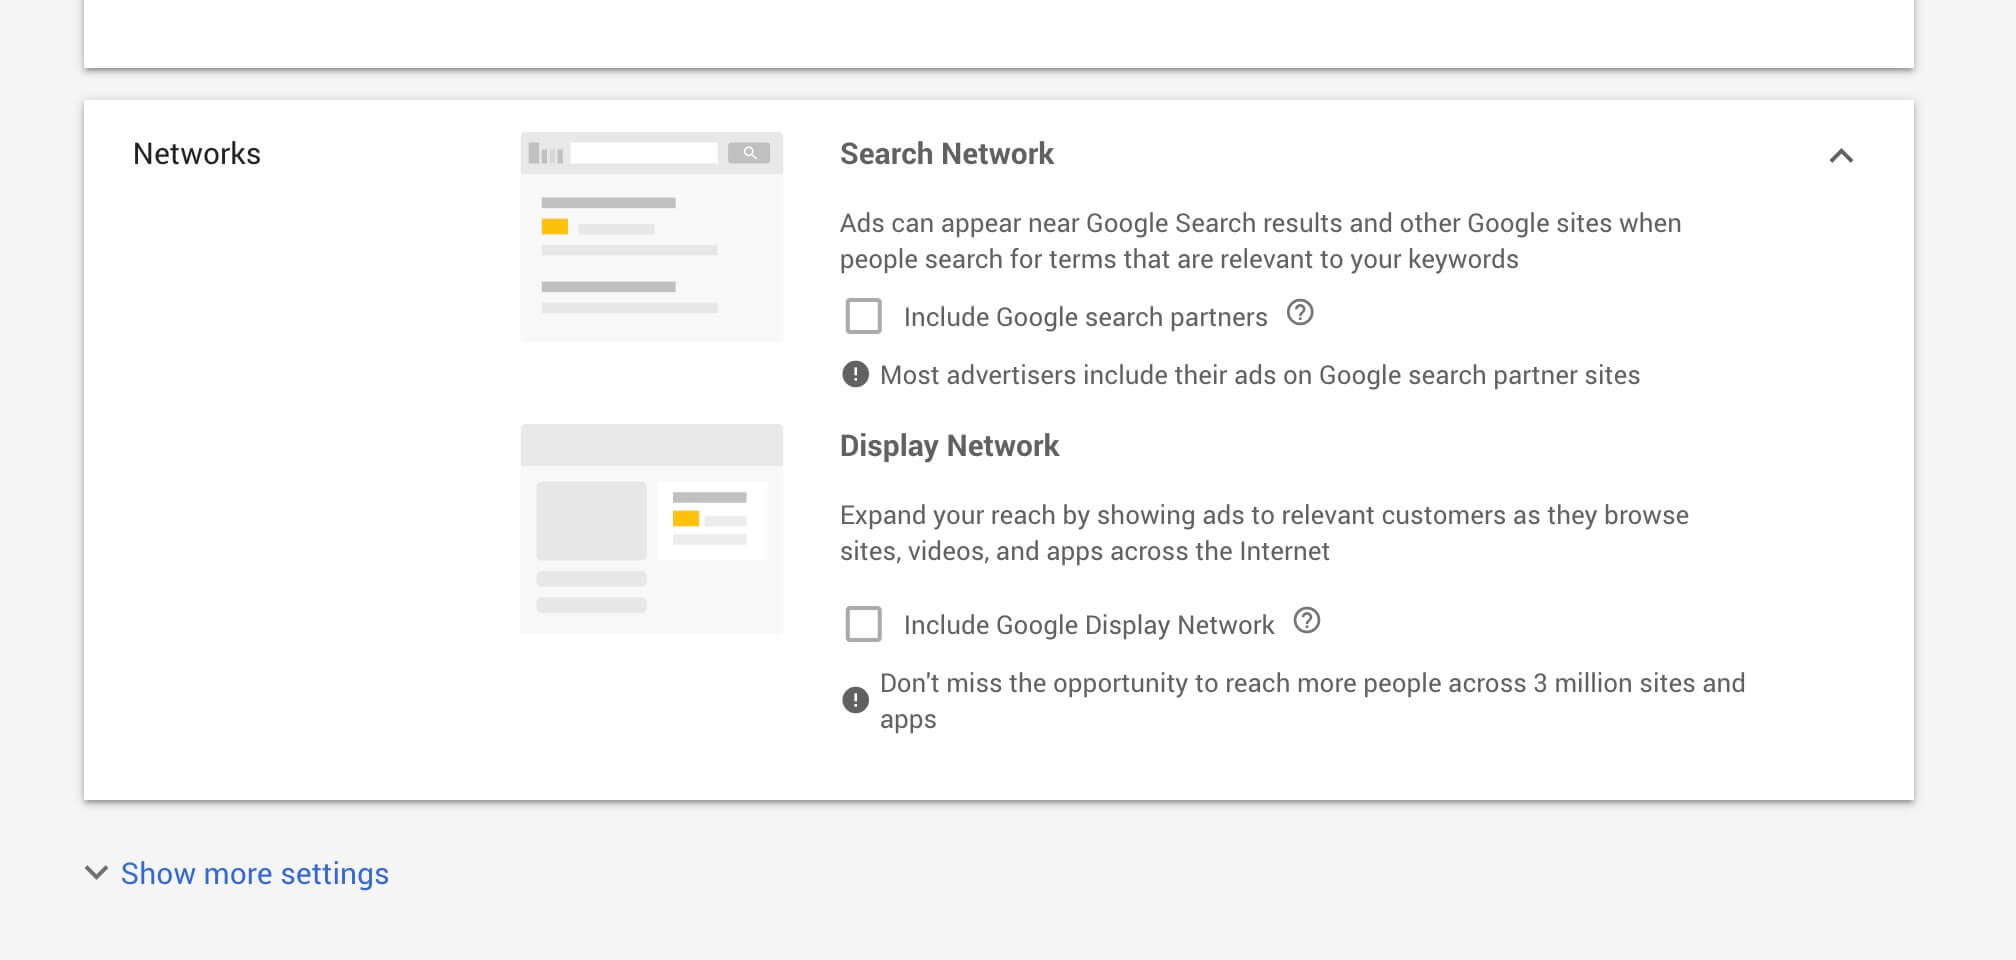Click the Display Network heading text
Screen dimensions: 2016x960
[x=950, y=446]
